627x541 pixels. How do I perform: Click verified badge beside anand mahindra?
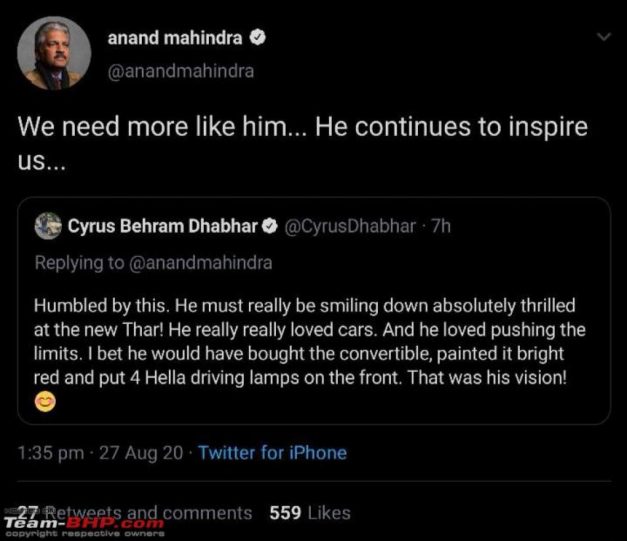257,39
